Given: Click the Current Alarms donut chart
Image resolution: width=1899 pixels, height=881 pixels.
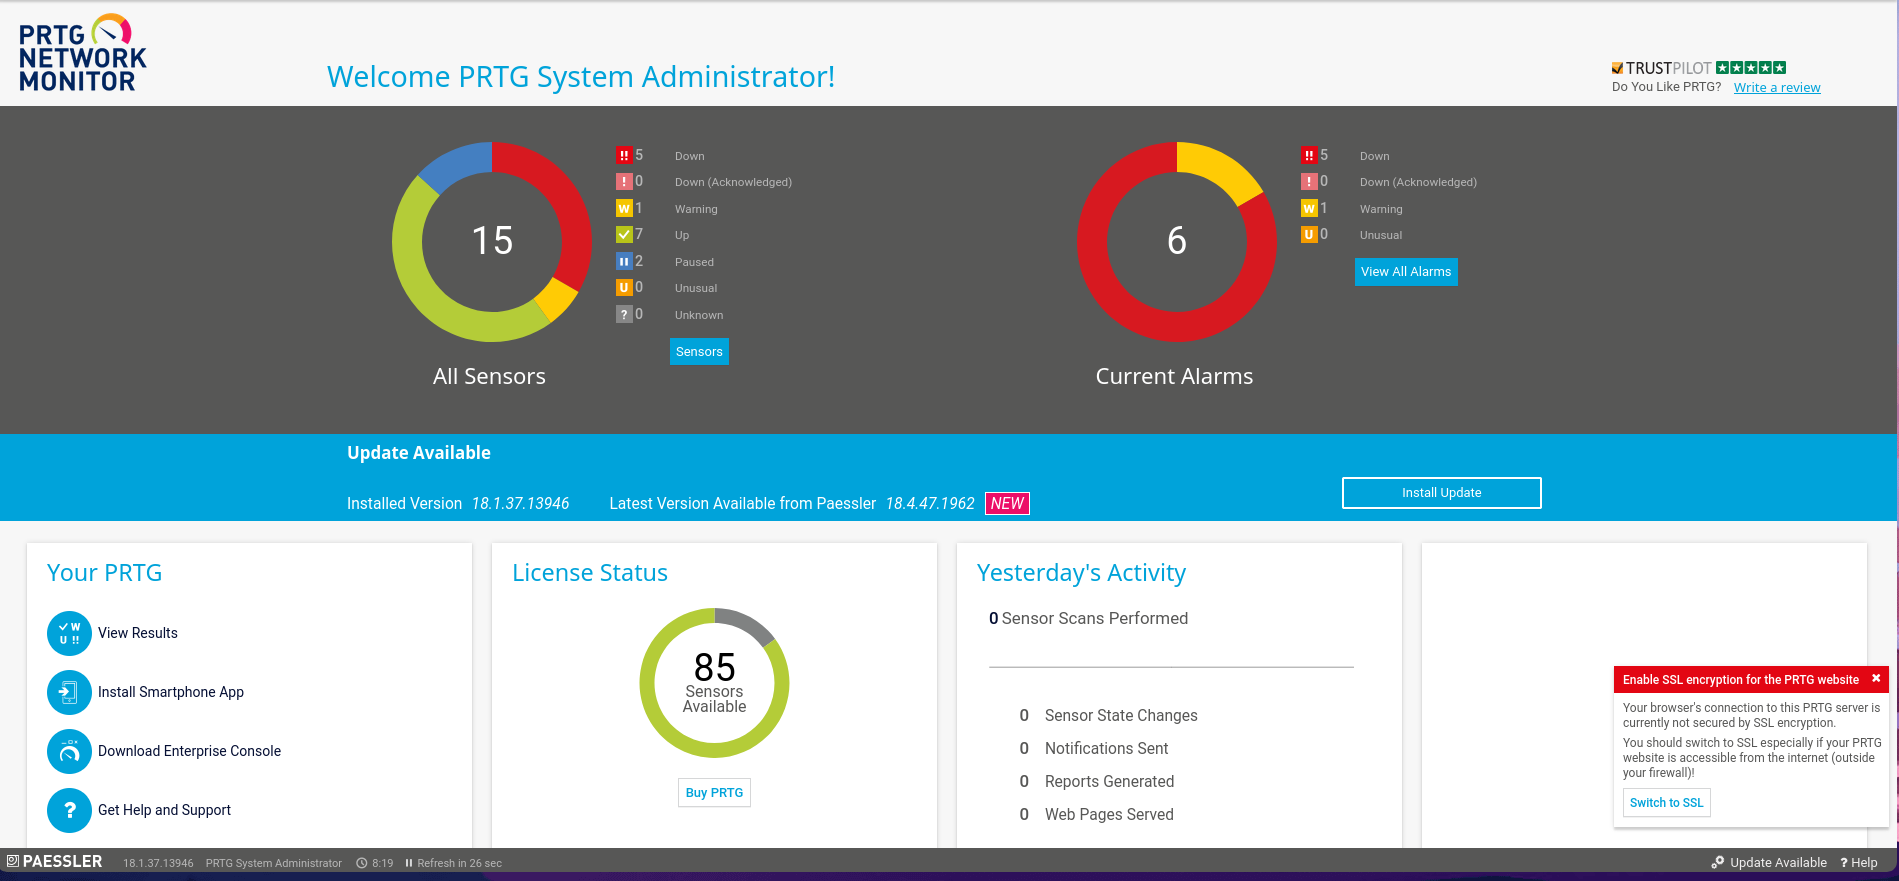Looking at the screenshot, I should [1177, 241].
